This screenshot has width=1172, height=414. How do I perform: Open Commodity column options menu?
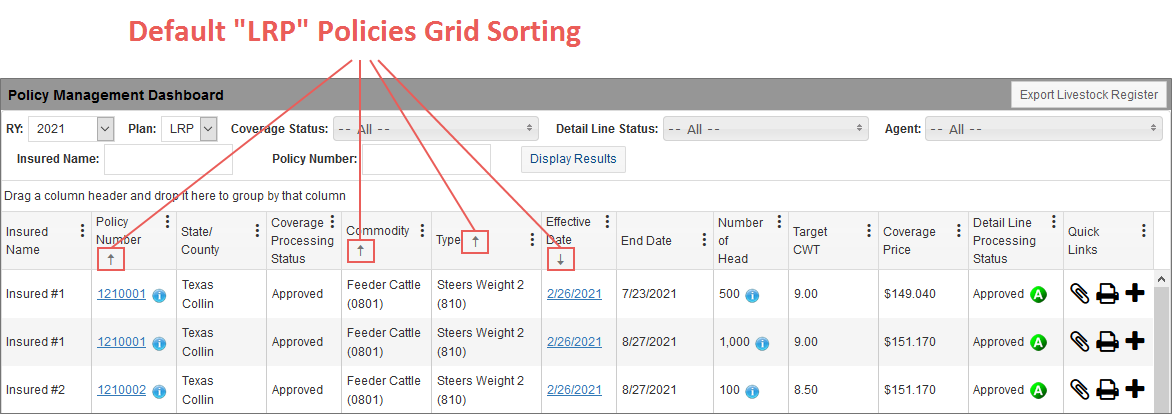point(423,231)
